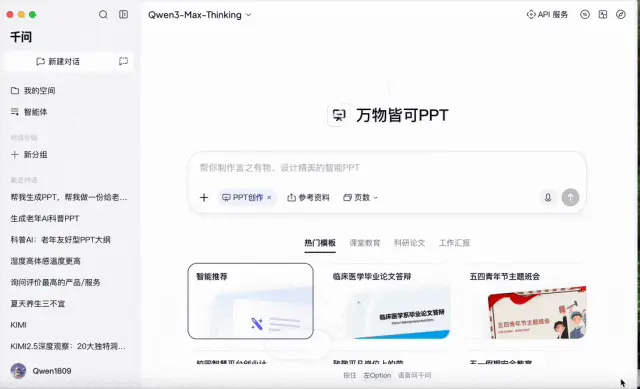Open chat 湿度高体感温度更高
Image resolution: width=640 pixels, height=389 pixels.
(x=45, y=261)
